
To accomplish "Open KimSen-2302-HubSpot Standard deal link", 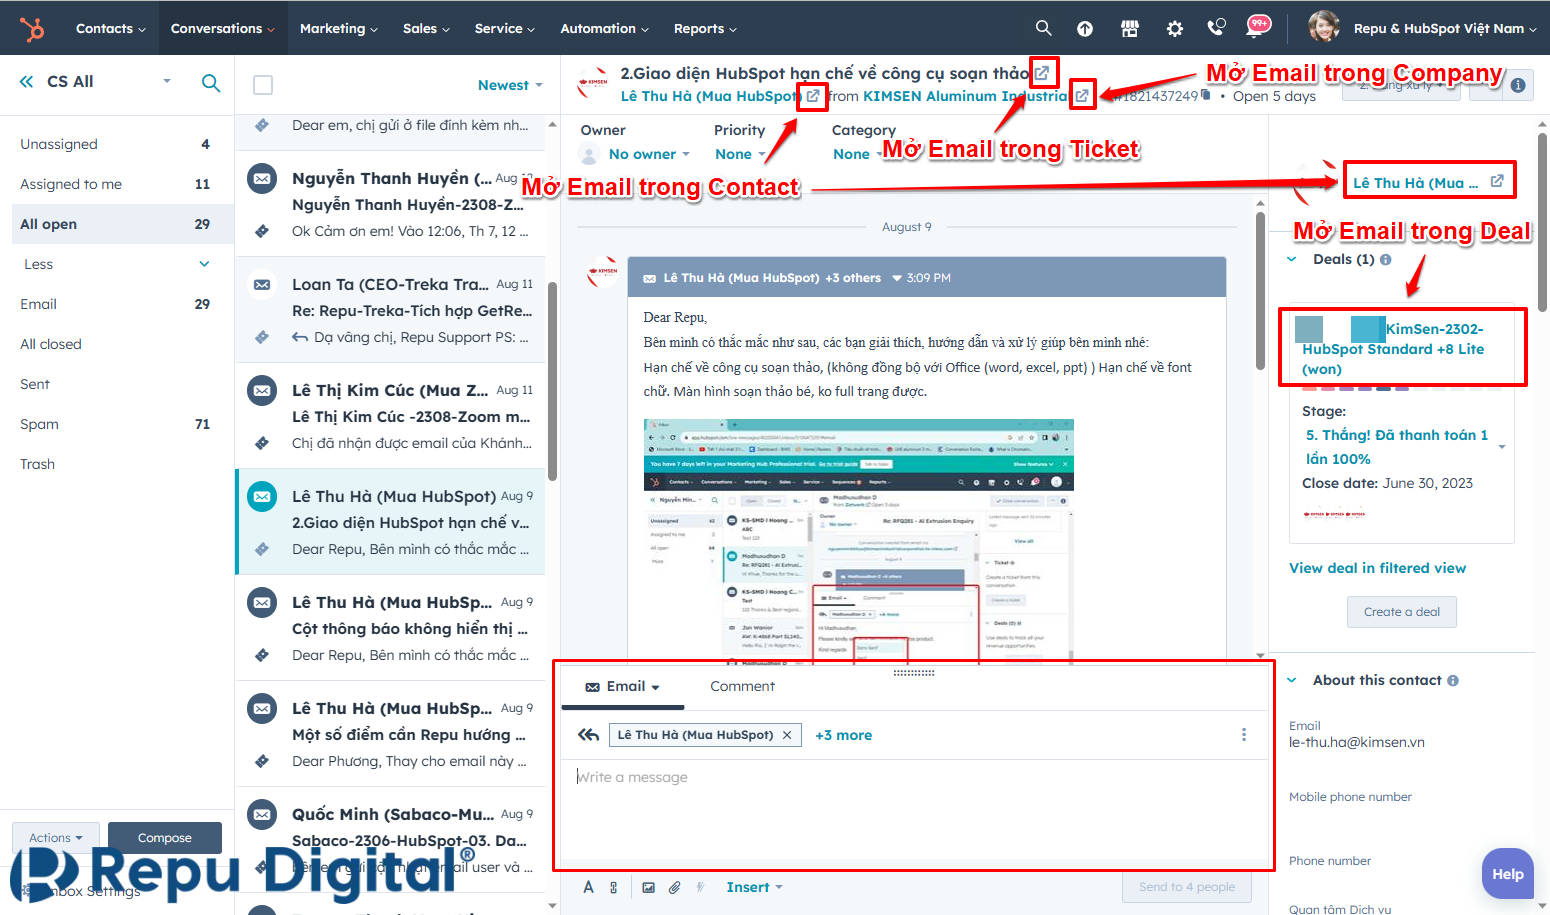I will click(1393, 349).
